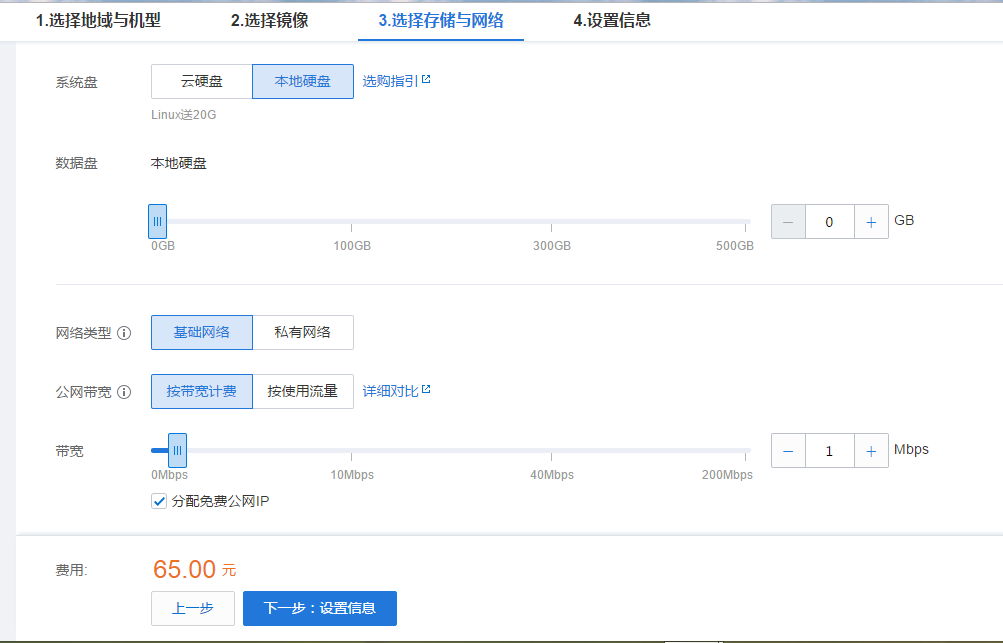
Task: Click the 下一步：设置信息 button
Action: coord(320,608)
